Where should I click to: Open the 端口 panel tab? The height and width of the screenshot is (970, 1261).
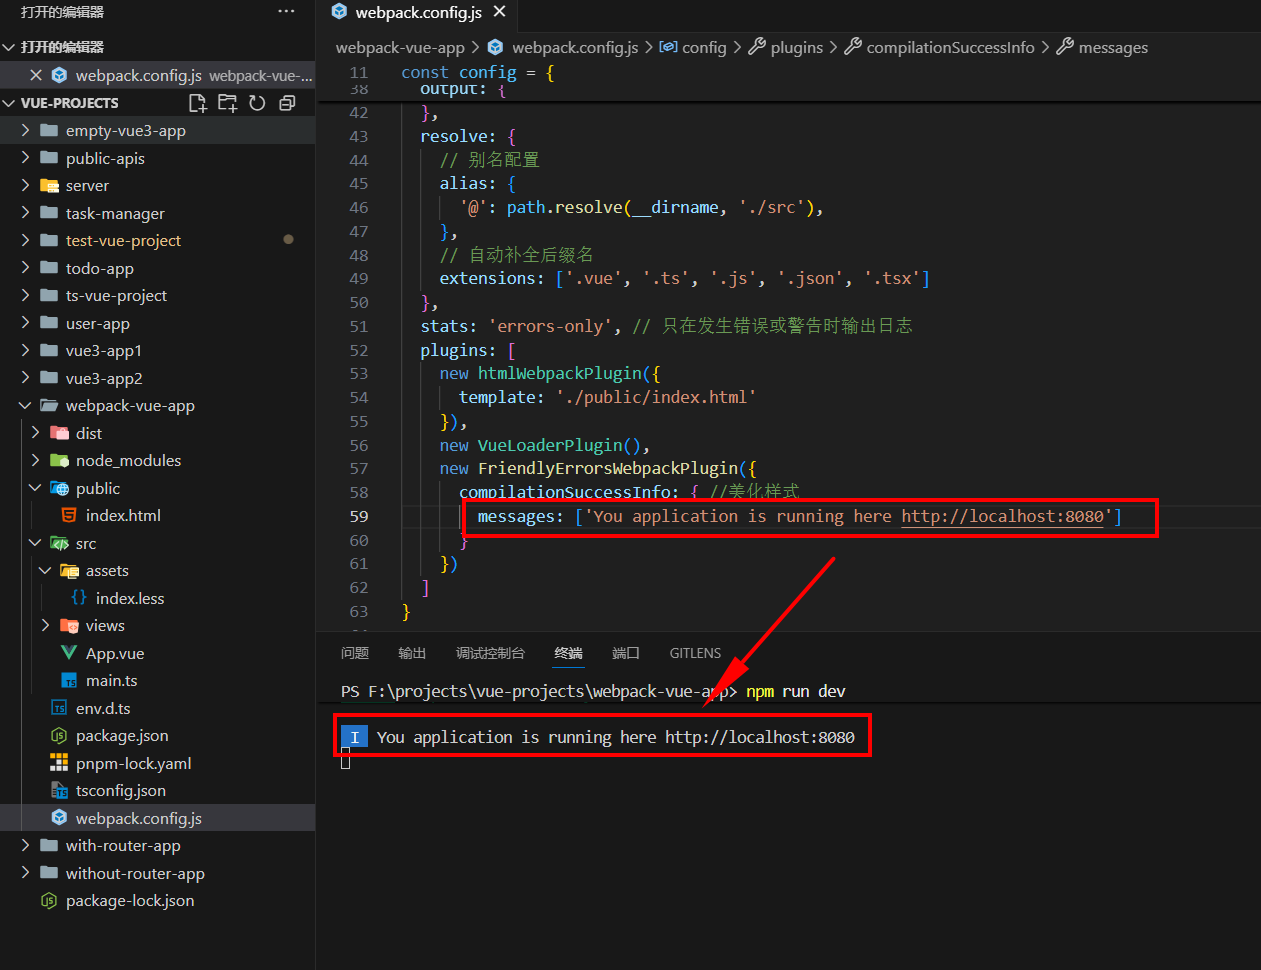[626, 653]
